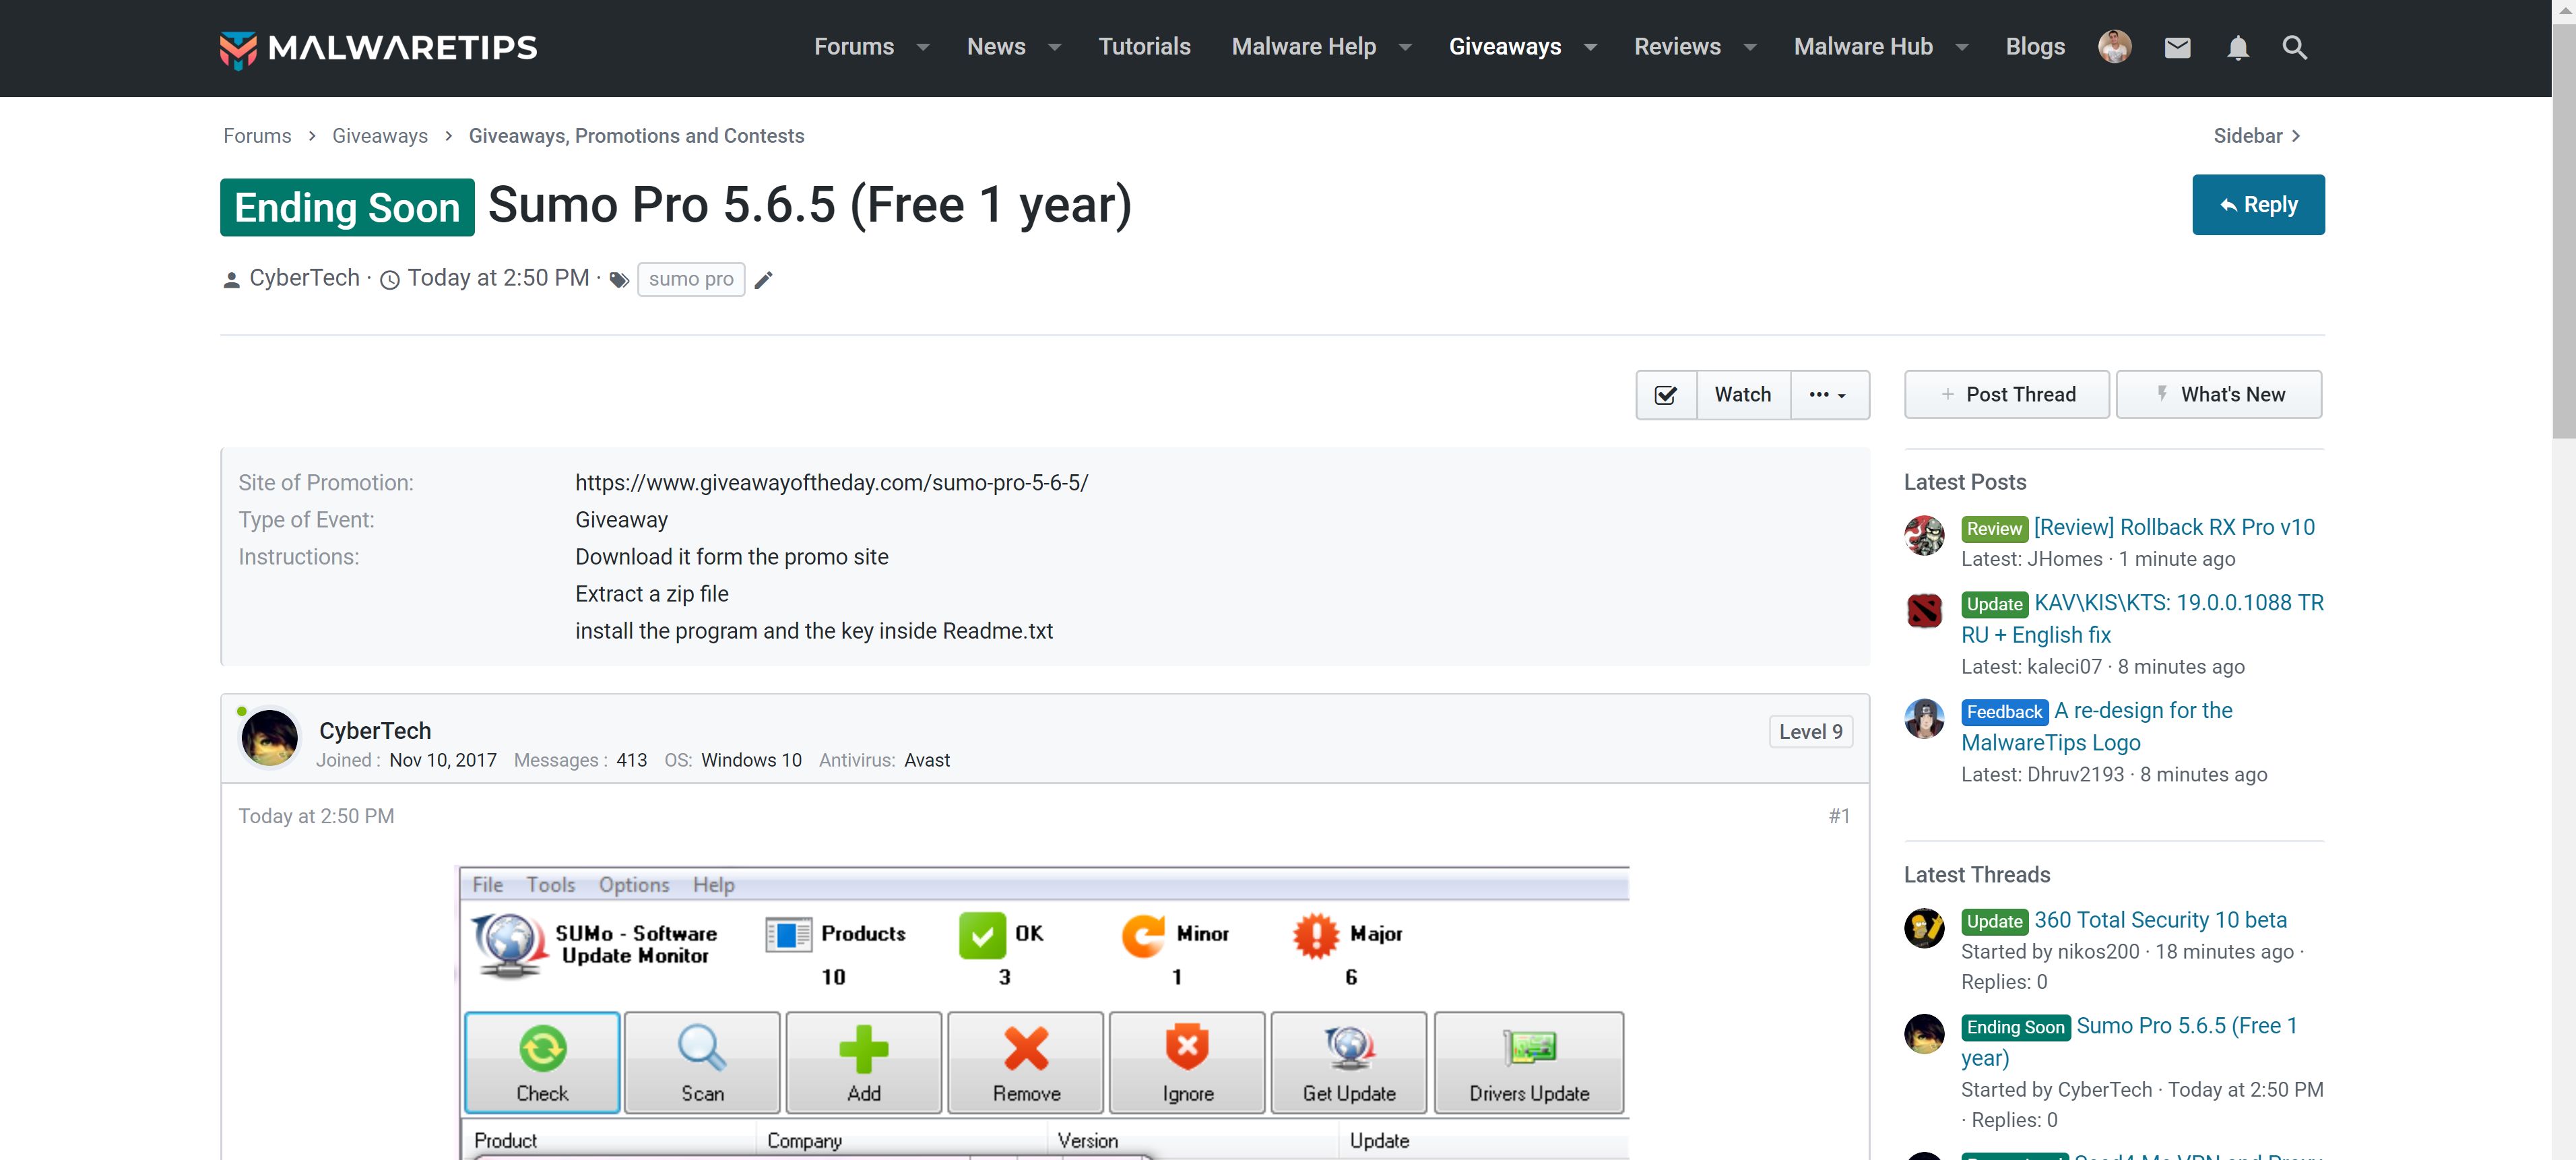
Task: Toggle Watch on this thread
Action: click(x=1742, y=395)
